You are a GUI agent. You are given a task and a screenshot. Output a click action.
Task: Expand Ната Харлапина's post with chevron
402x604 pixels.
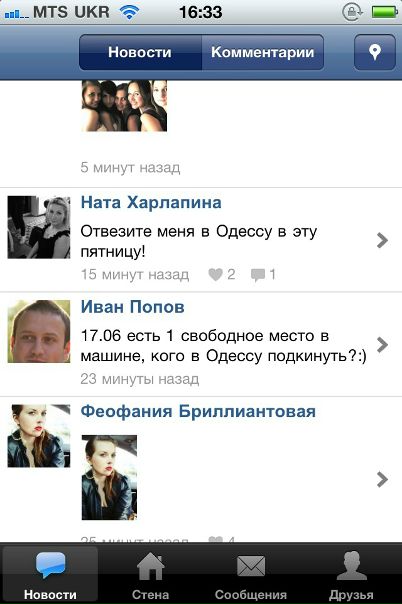(382, 240)
